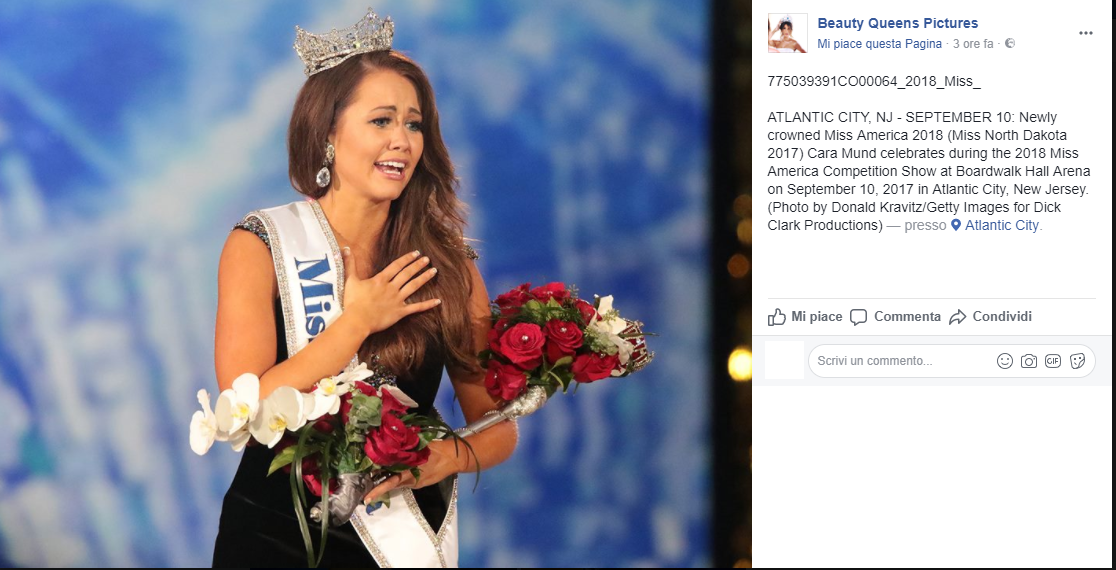This screenshot has width=1116, height=570.
Task: Open the sticker picker icon
Action: pyautogui.click(x=1077, y=361)
